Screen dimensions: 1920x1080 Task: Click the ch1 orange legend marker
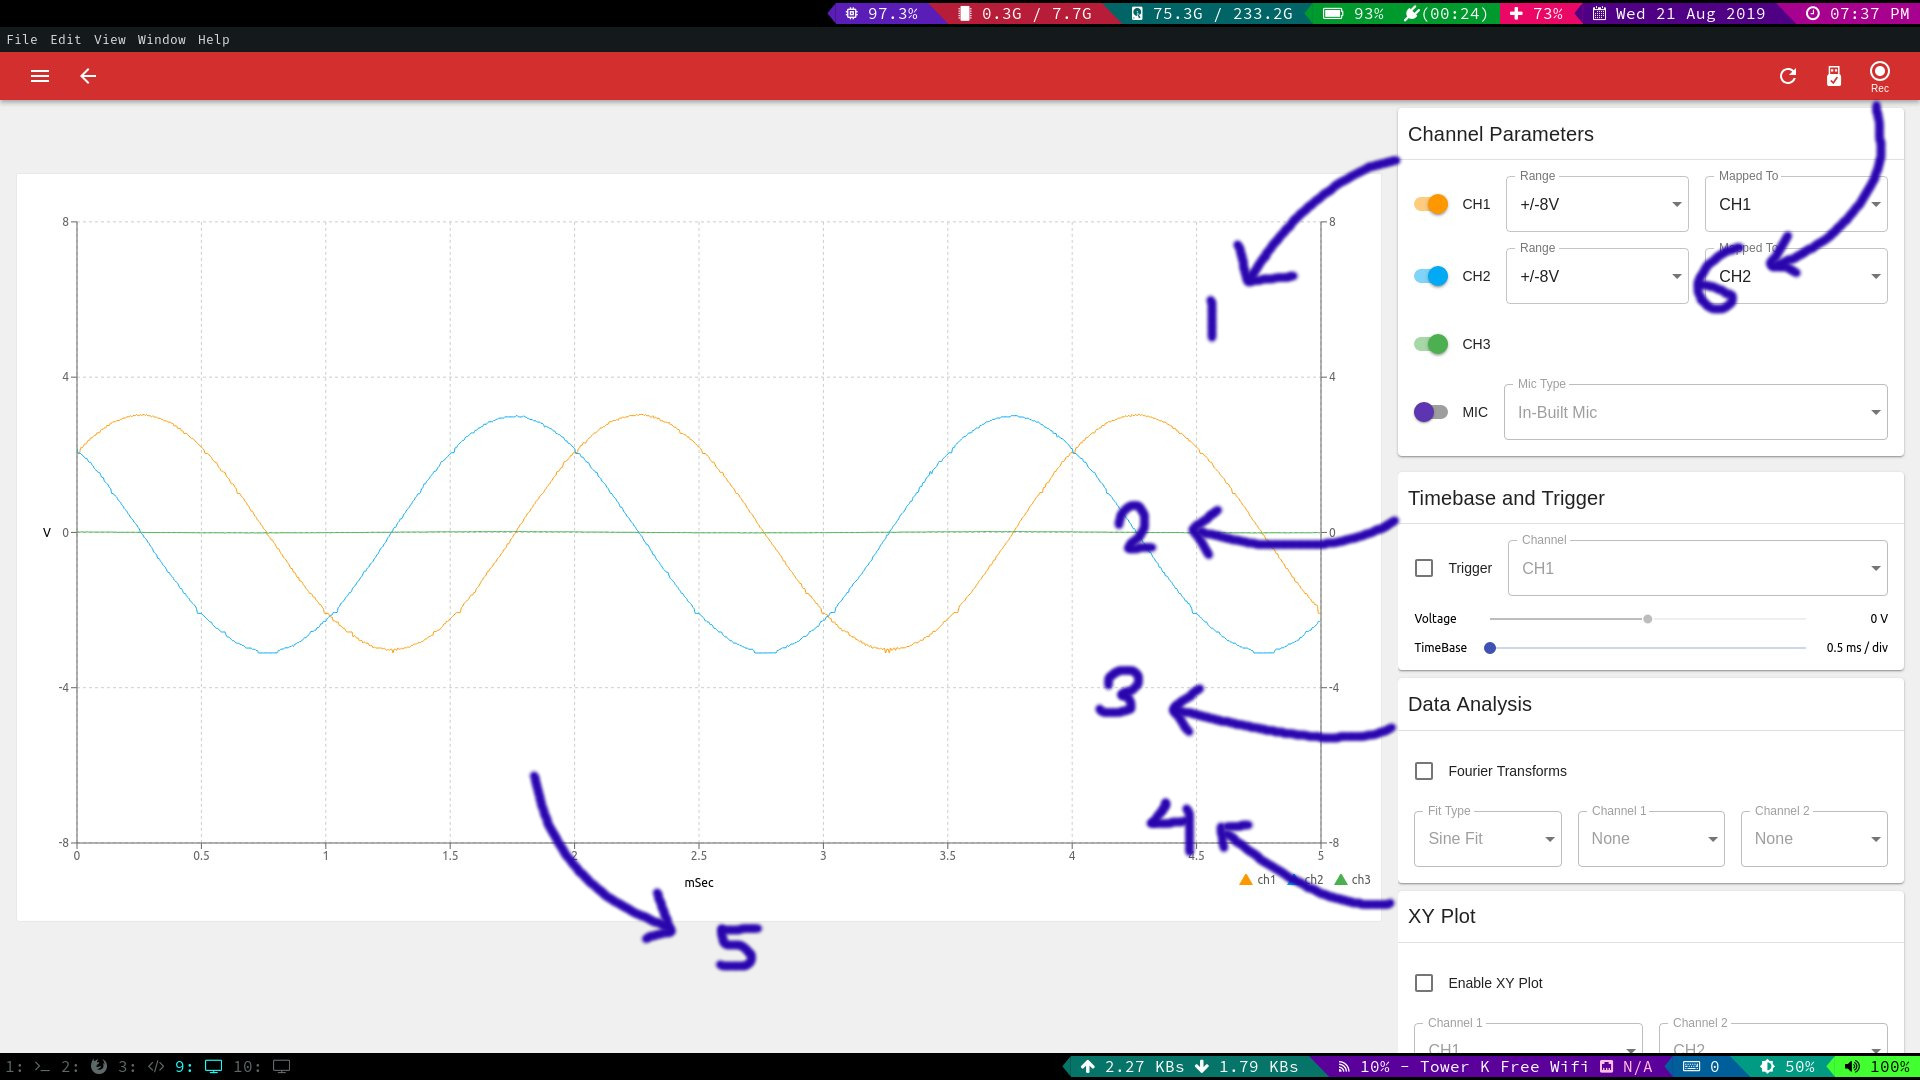click(1246, 880)
